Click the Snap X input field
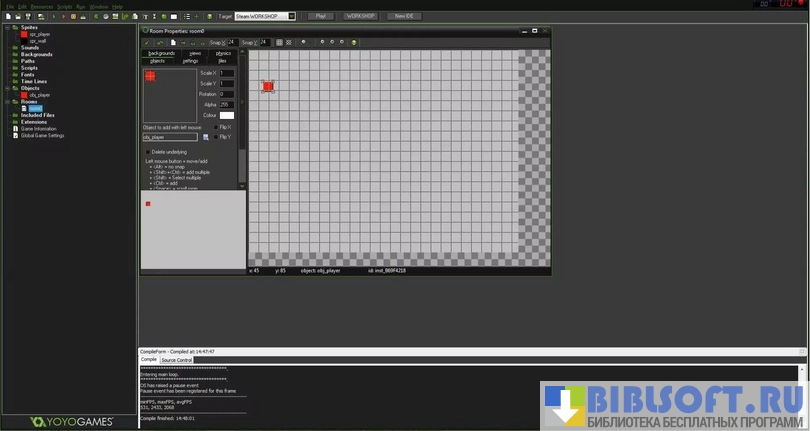 click(x=232, y=42)
